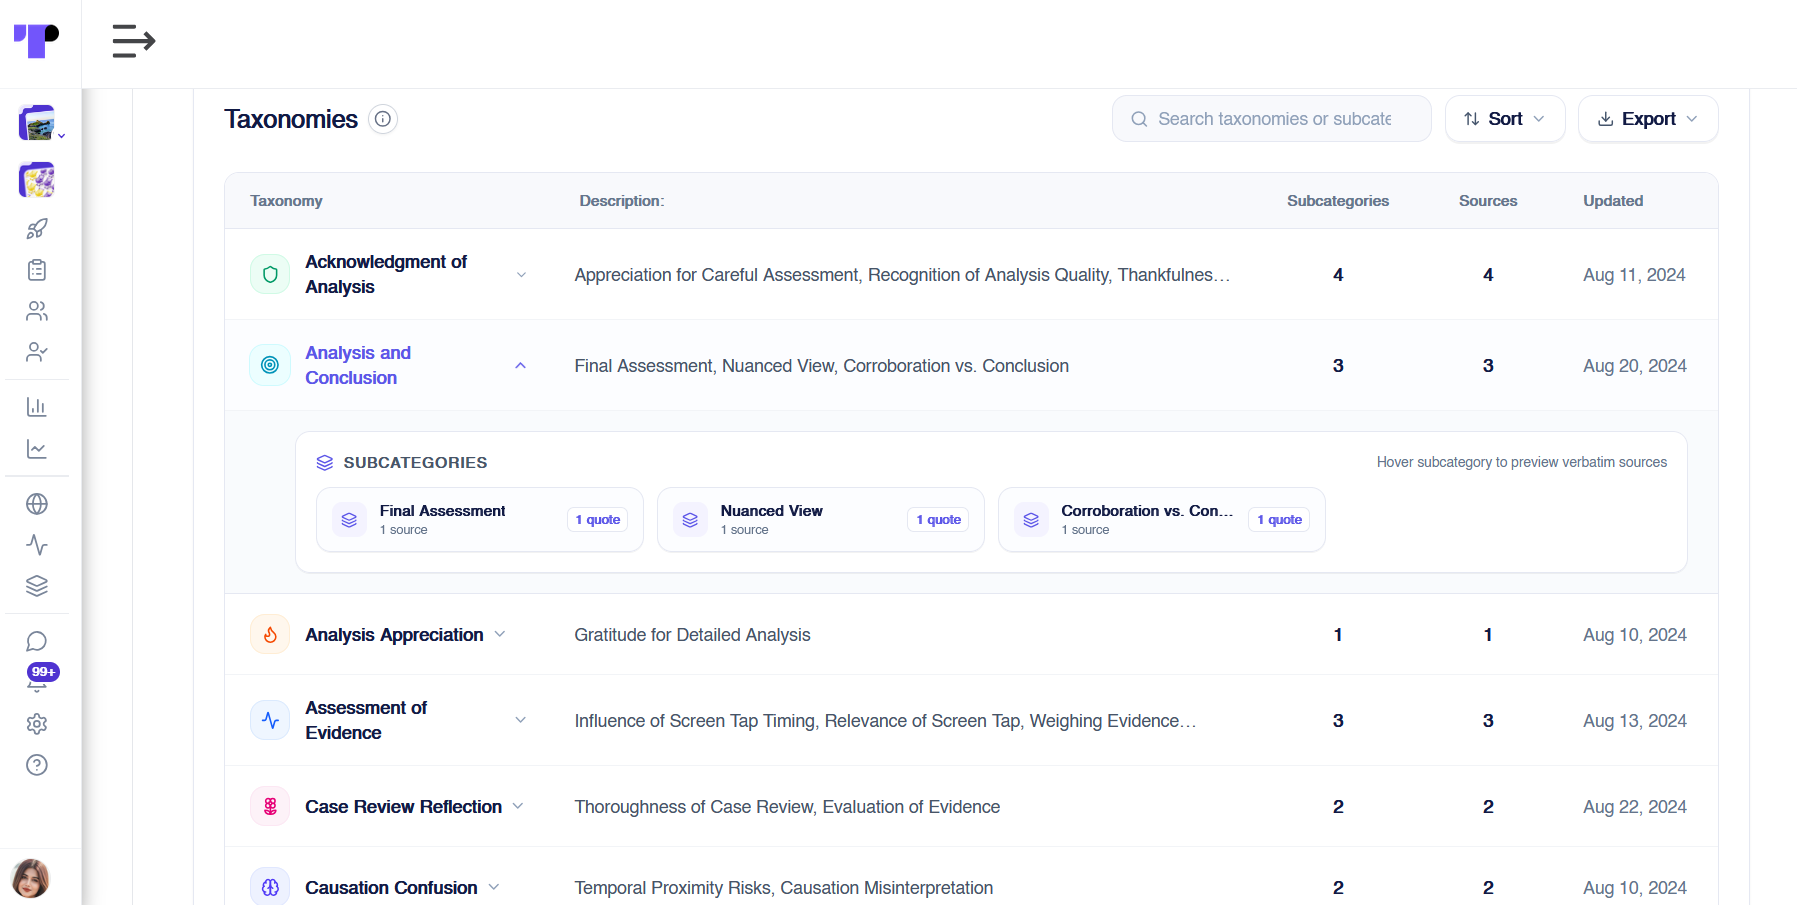1797x905 pixels.
Task: Switch workspace via first thumbnail
Action: tap(37, 123)
